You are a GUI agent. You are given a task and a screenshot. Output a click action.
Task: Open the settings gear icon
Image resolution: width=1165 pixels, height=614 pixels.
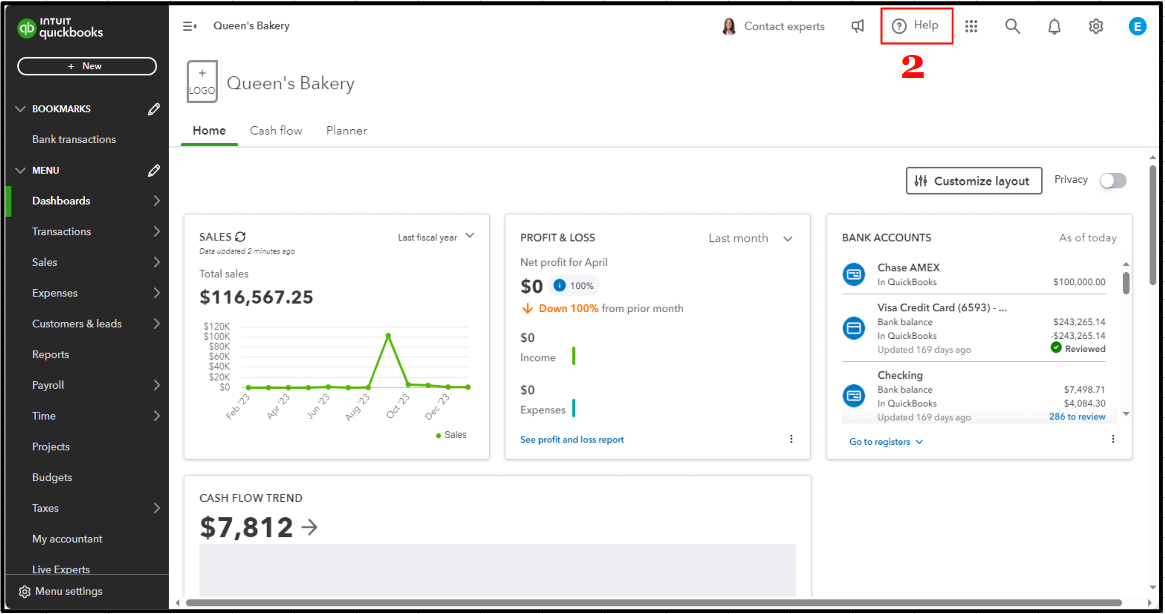1096,26
